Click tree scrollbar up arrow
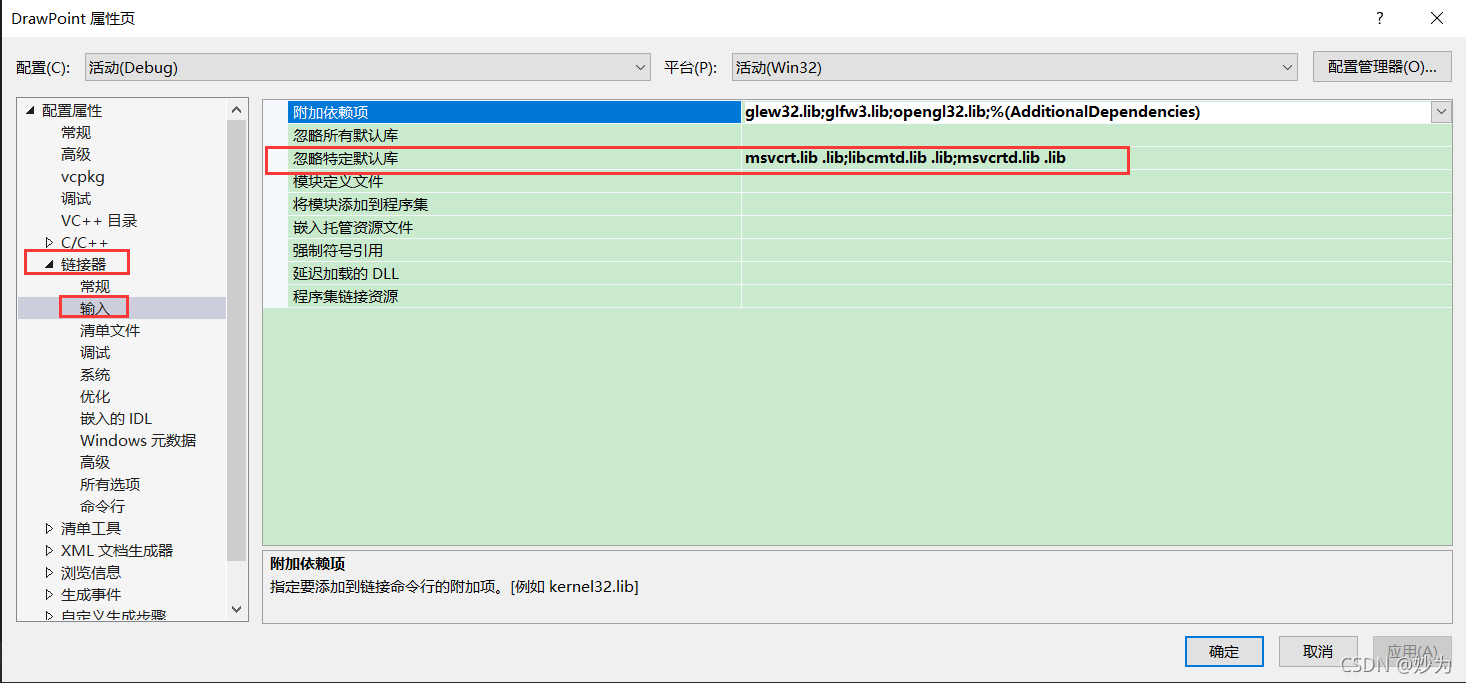The height and width of the screenshot is (683, 1466). point(237,110)
